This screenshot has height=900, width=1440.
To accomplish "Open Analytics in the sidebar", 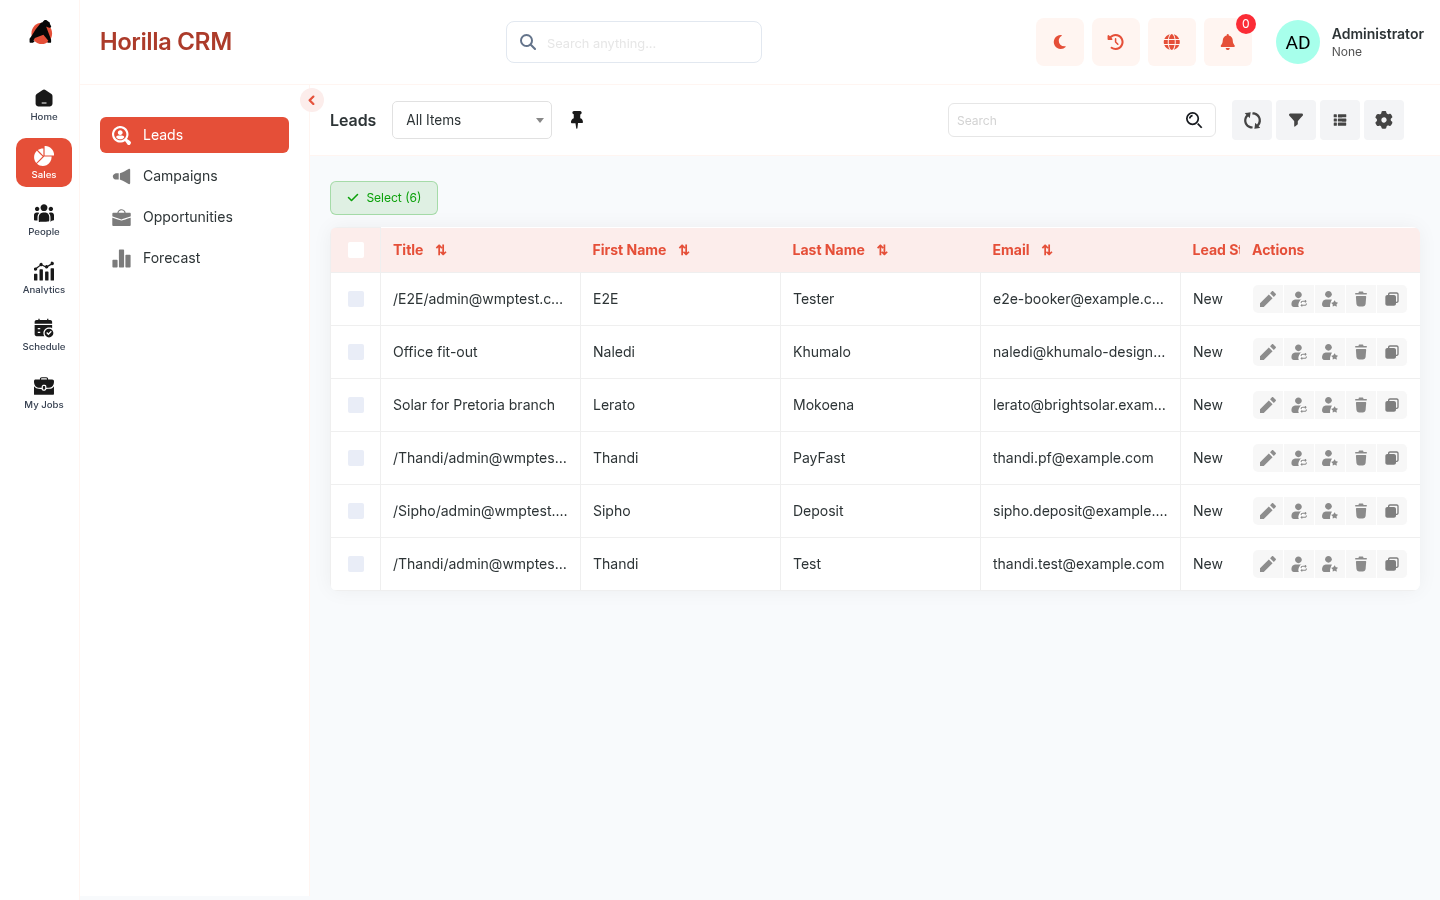I will [44, 278].
